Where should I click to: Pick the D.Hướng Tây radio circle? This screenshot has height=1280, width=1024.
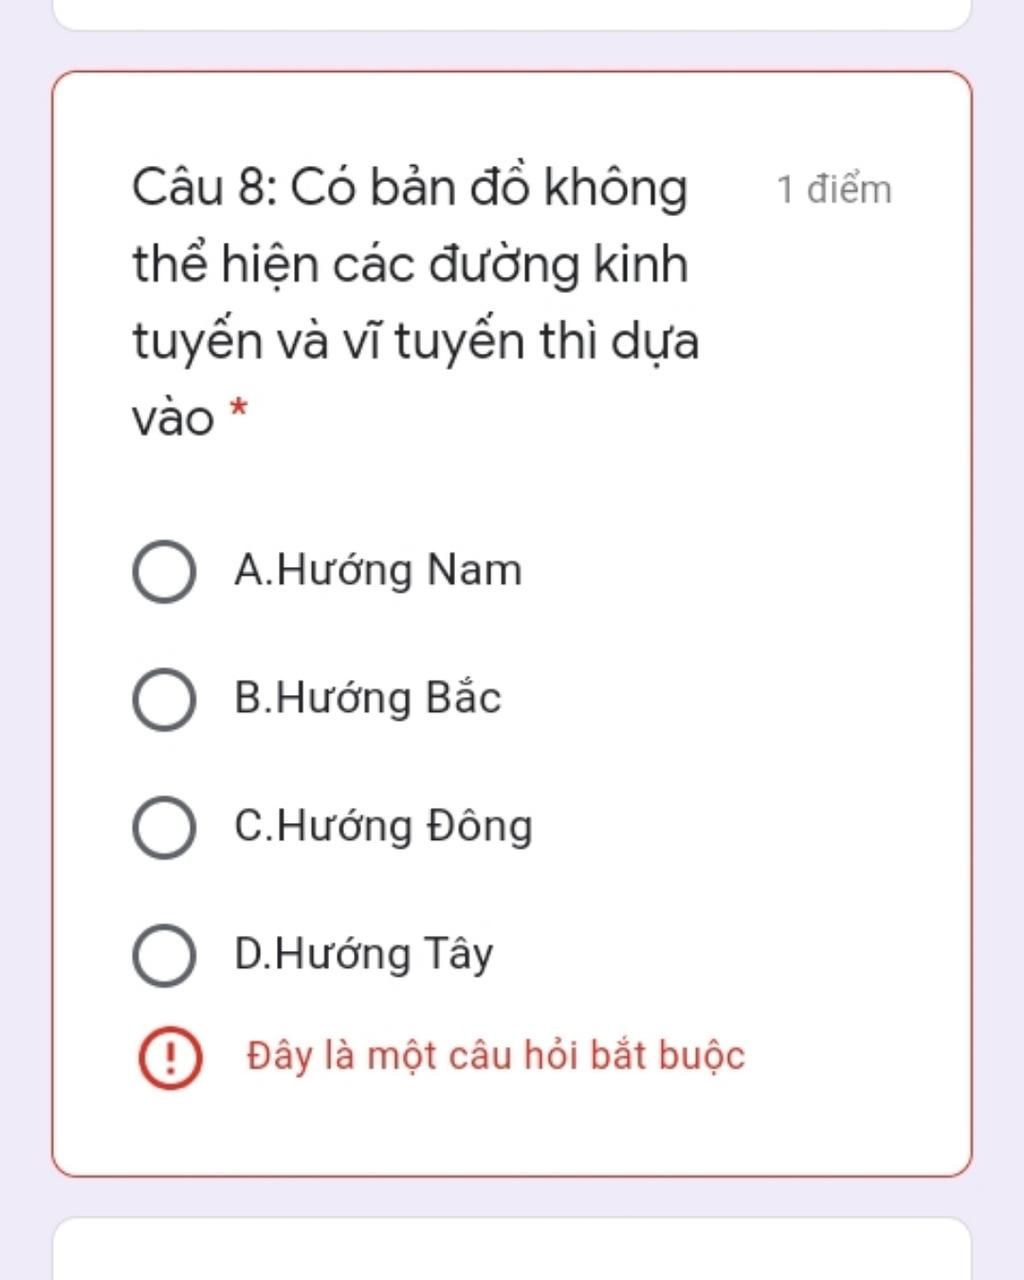pyautogui.click(x=163, y=955)
